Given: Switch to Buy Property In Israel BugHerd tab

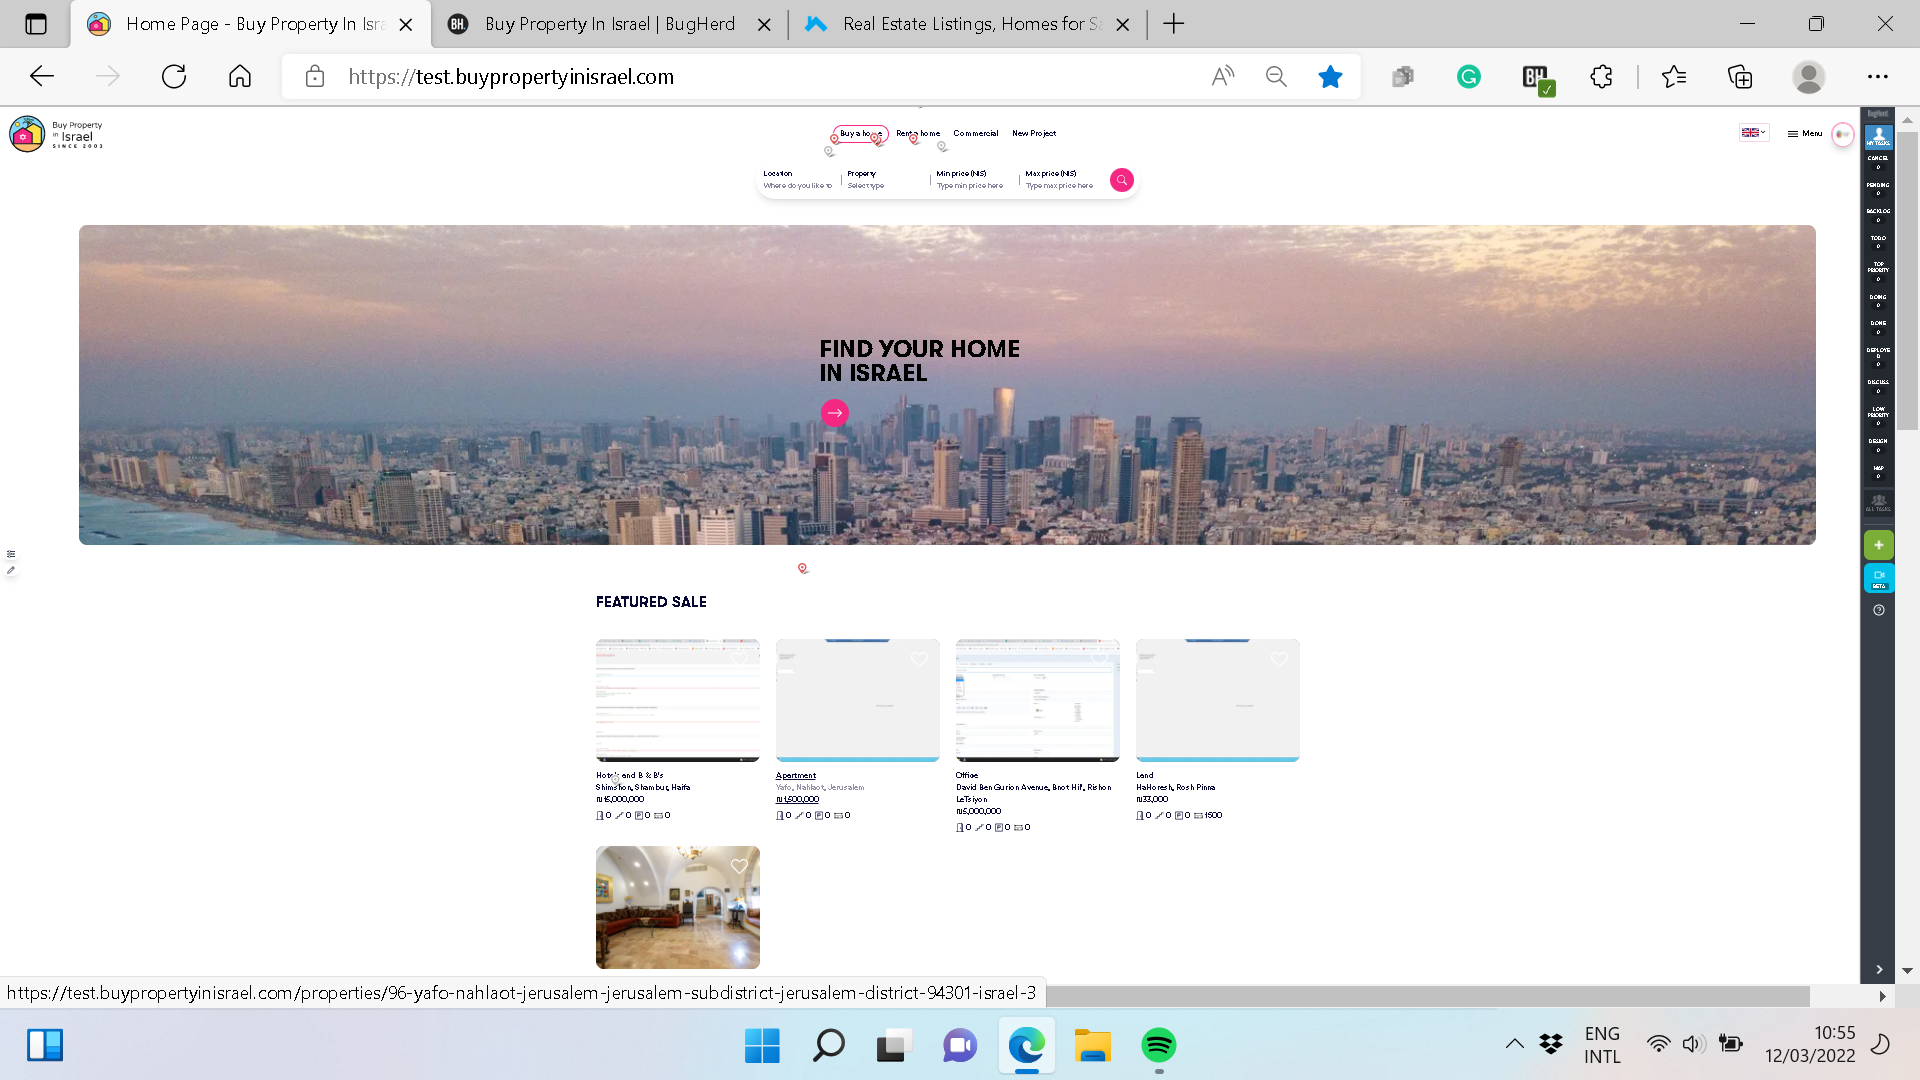Looking at the screenshot, I should click(x=609, y=24).
